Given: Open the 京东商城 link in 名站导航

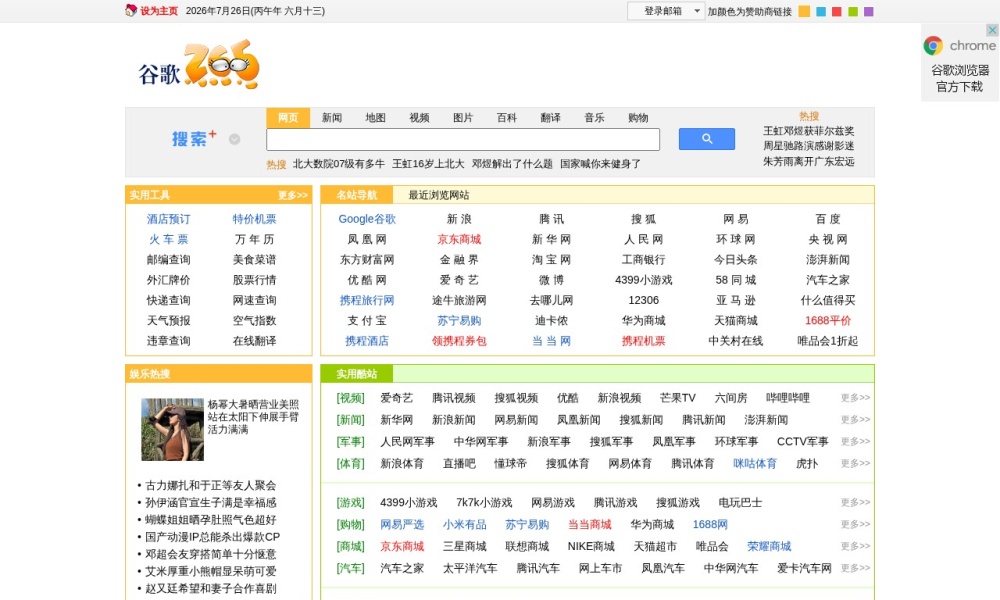Looking at the screenshot, I should (459, 239).
